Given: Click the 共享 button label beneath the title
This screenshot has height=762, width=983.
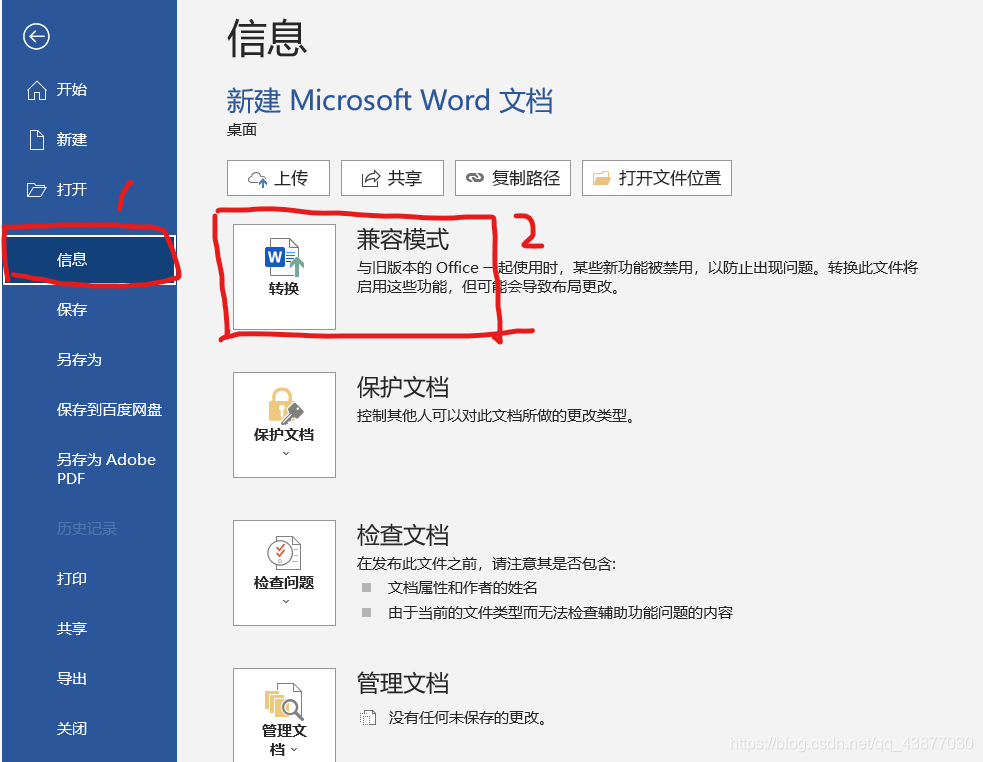Looking at the screenshot, I should 404,178.
